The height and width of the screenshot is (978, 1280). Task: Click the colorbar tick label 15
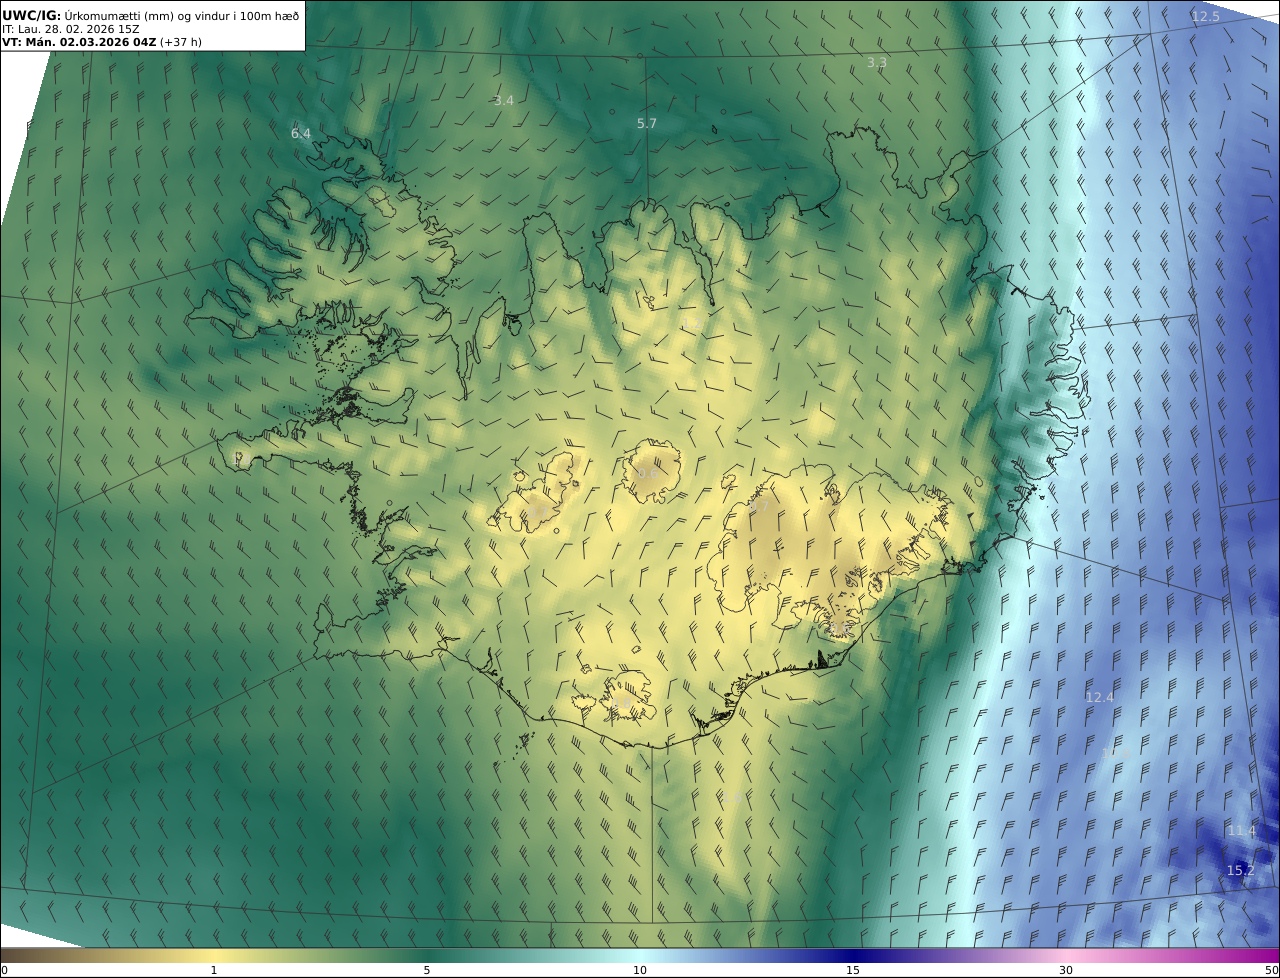pos(853,970)
